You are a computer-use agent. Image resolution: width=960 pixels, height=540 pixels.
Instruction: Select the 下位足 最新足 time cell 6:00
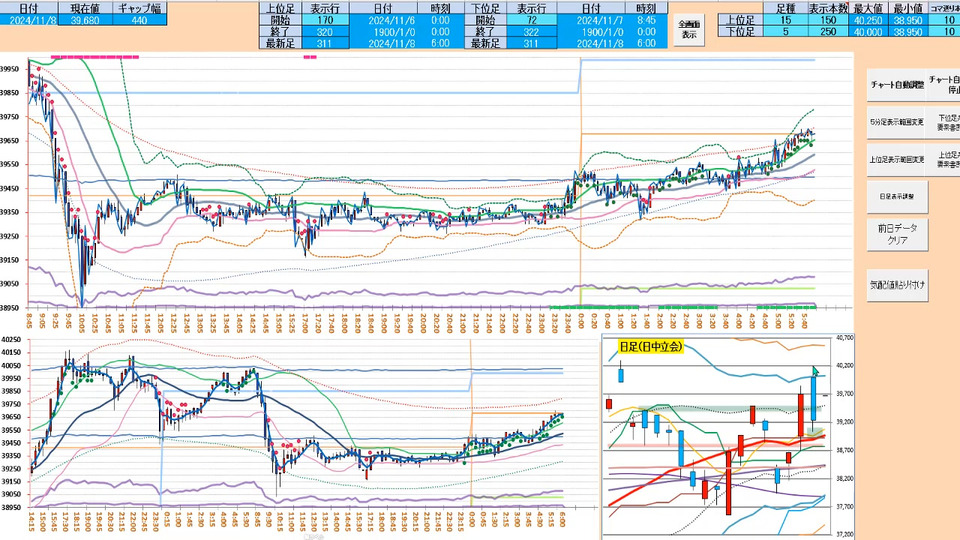pyautogui.click(x=647, y=43)
